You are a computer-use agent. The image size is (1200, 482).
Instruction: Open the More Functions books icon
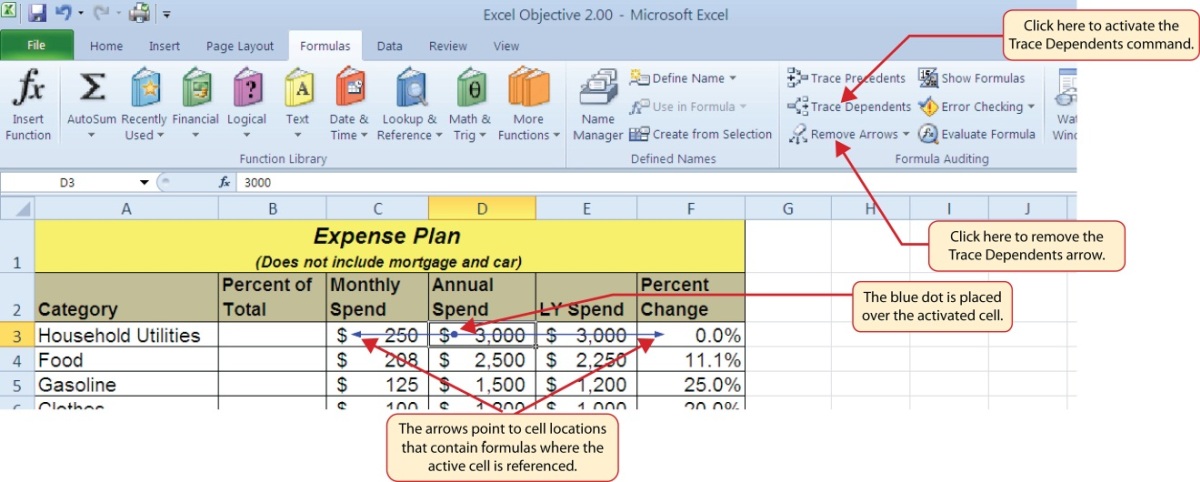point(528,88)
